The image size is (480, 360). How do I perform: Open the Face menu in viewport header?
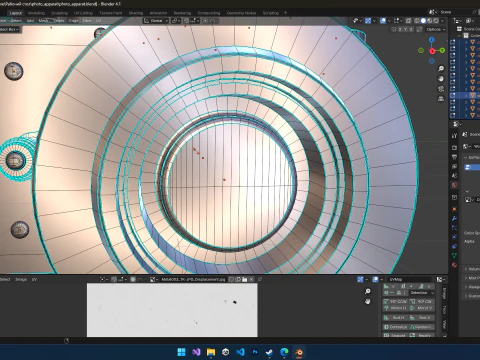[x=87, y=21]
